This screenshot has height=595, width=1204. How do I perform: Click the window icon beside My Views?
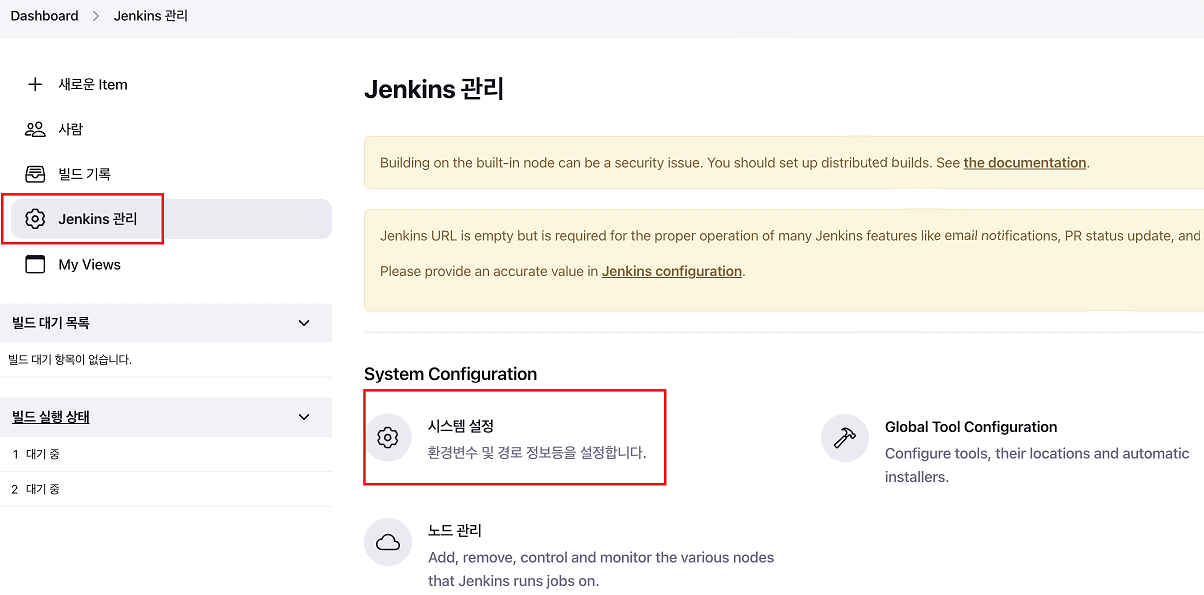[x=35, y=264]
